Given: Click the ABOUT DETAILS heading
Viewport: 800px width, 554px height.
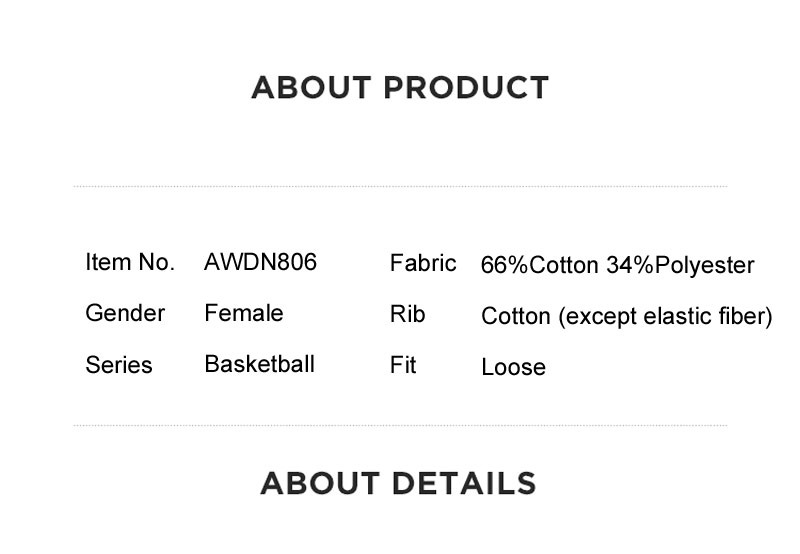Looking at the screenshot, I should click(398, 483).
